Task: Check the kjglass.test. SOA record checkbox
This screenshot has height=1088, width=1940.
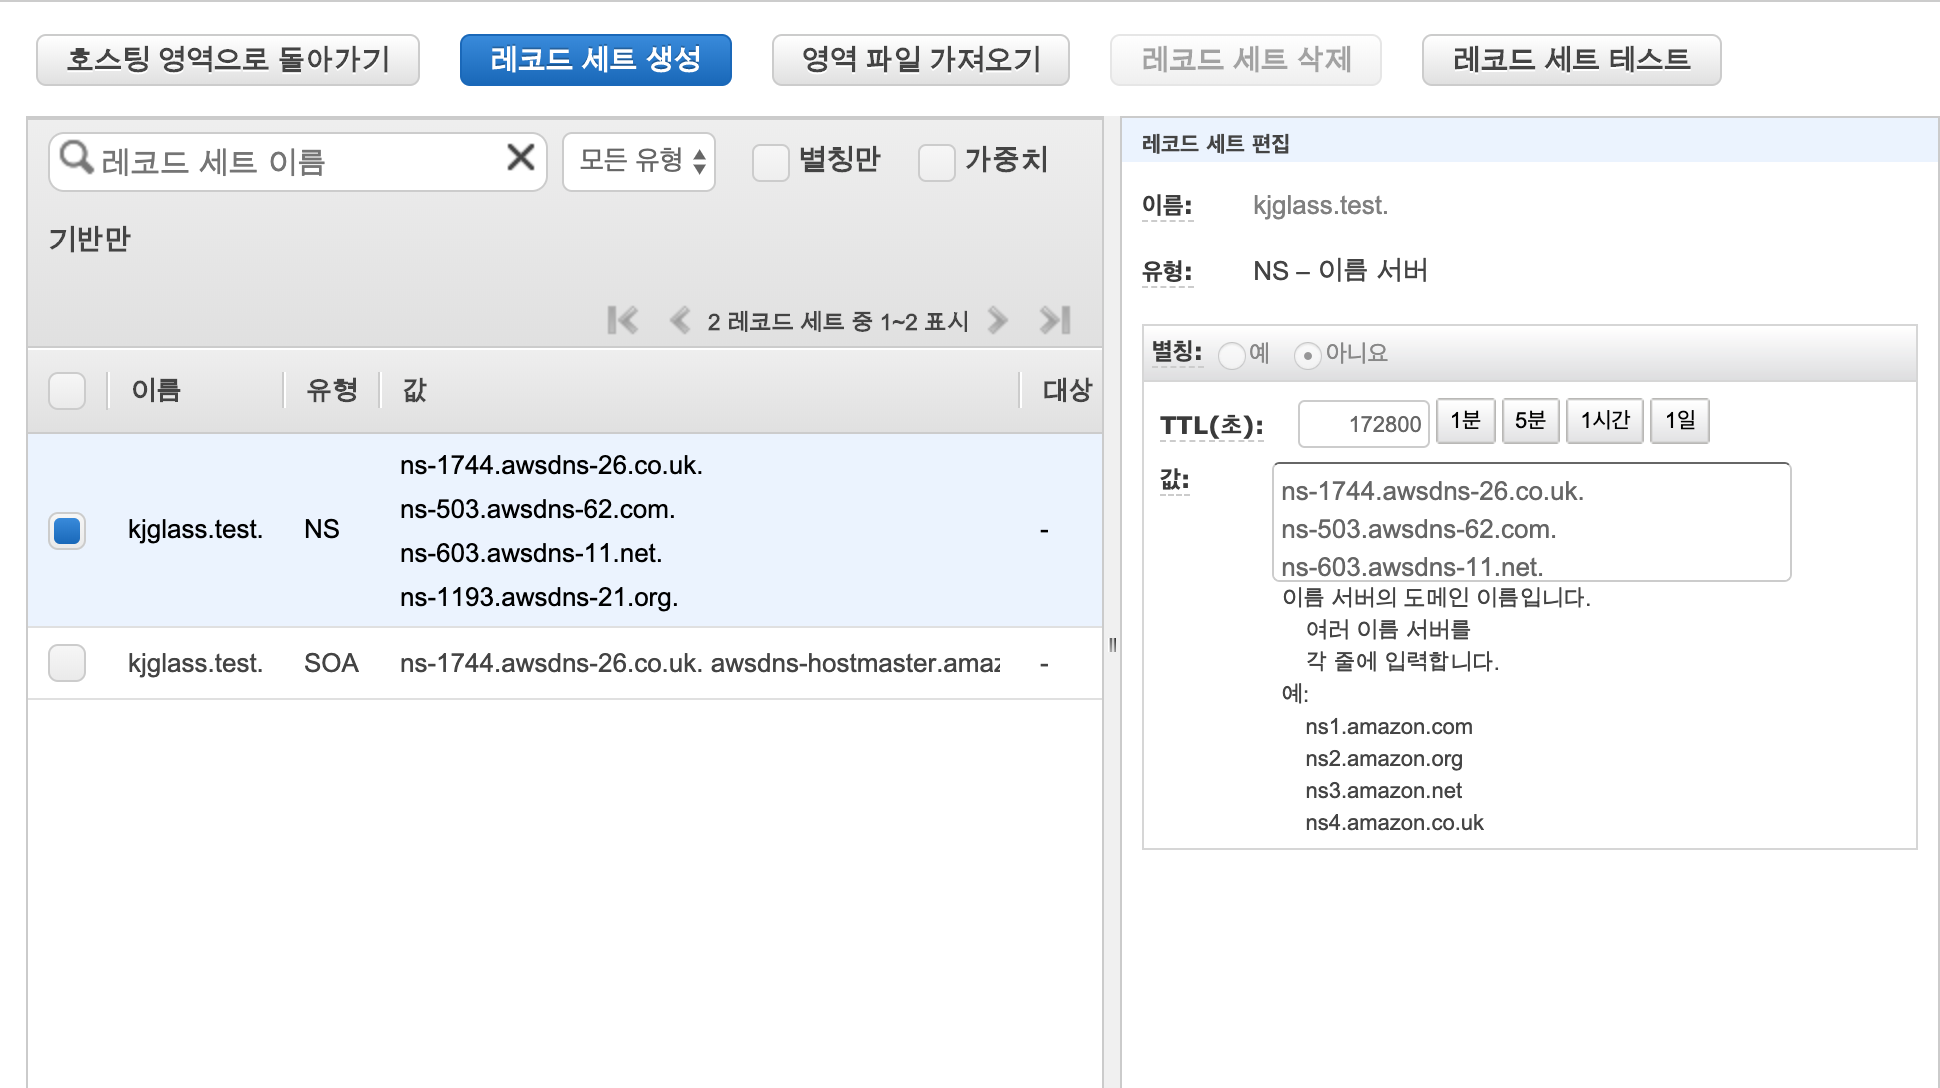Action: point(67,663)
